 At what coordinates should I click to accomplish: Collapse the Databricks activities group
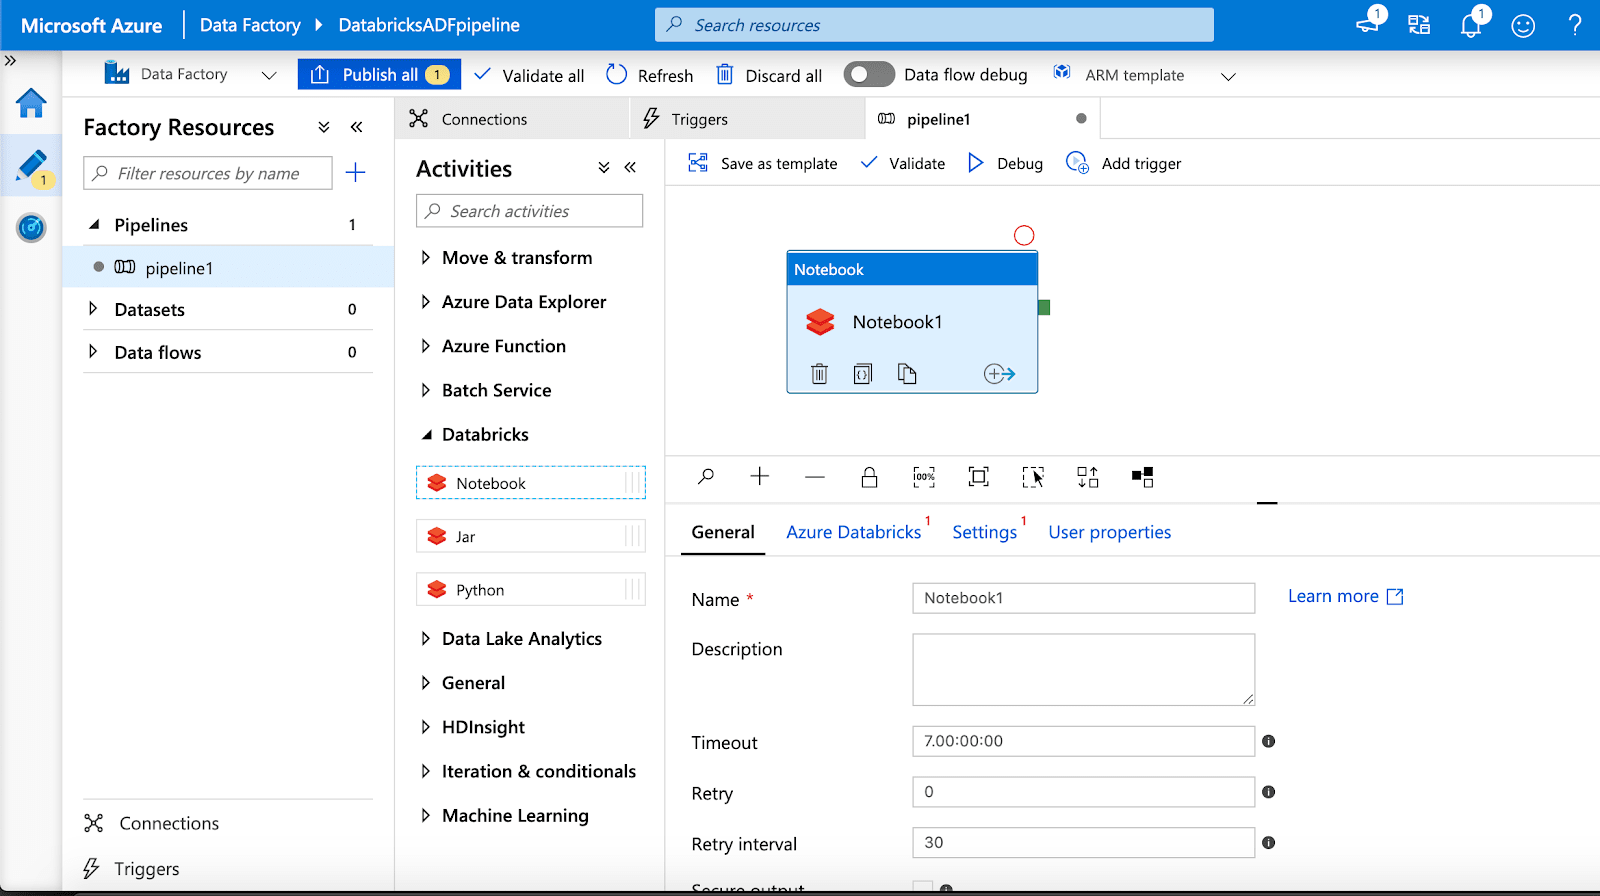[x=427, y=435]
